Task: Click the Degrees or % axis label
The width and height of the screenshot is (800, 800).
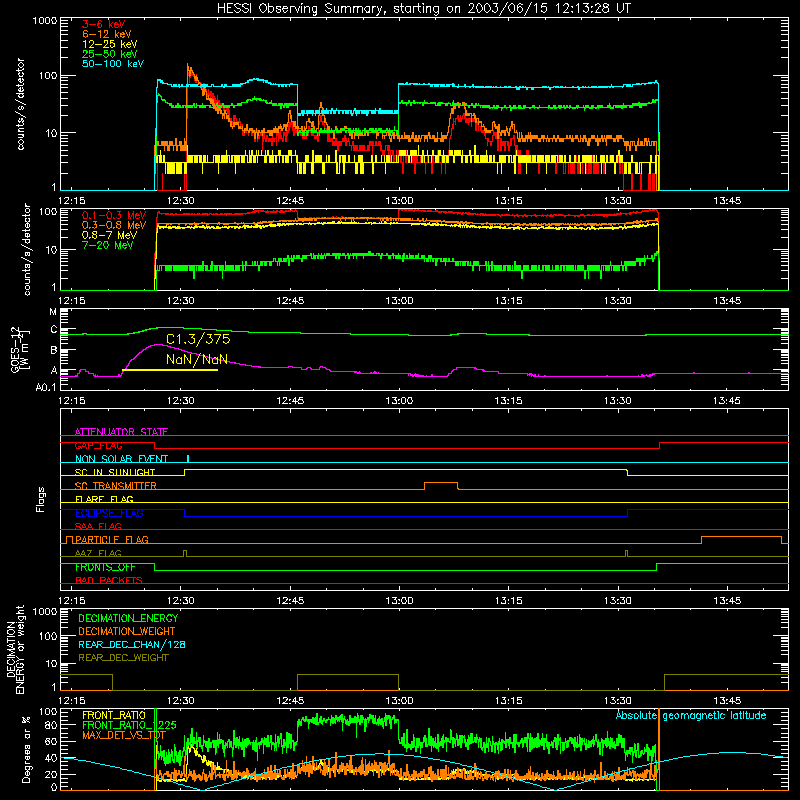Action: (26, 749)
